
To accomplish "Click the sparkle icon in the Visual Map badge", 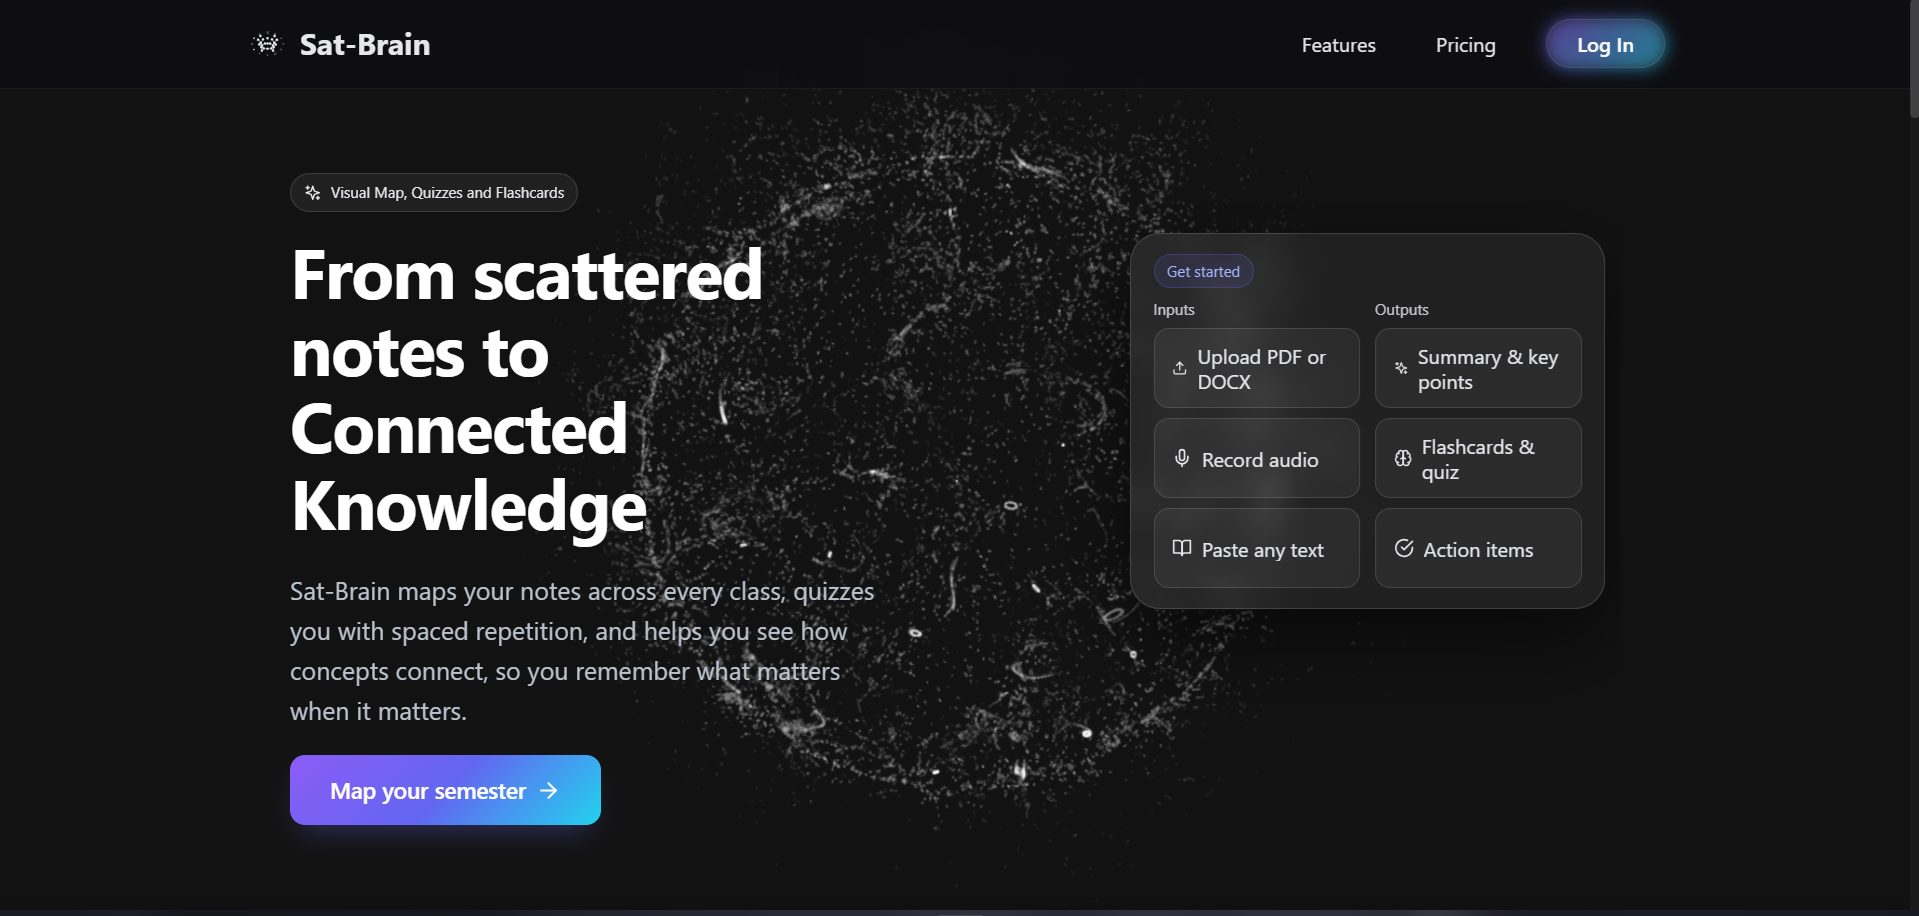I will click(313, 193).
